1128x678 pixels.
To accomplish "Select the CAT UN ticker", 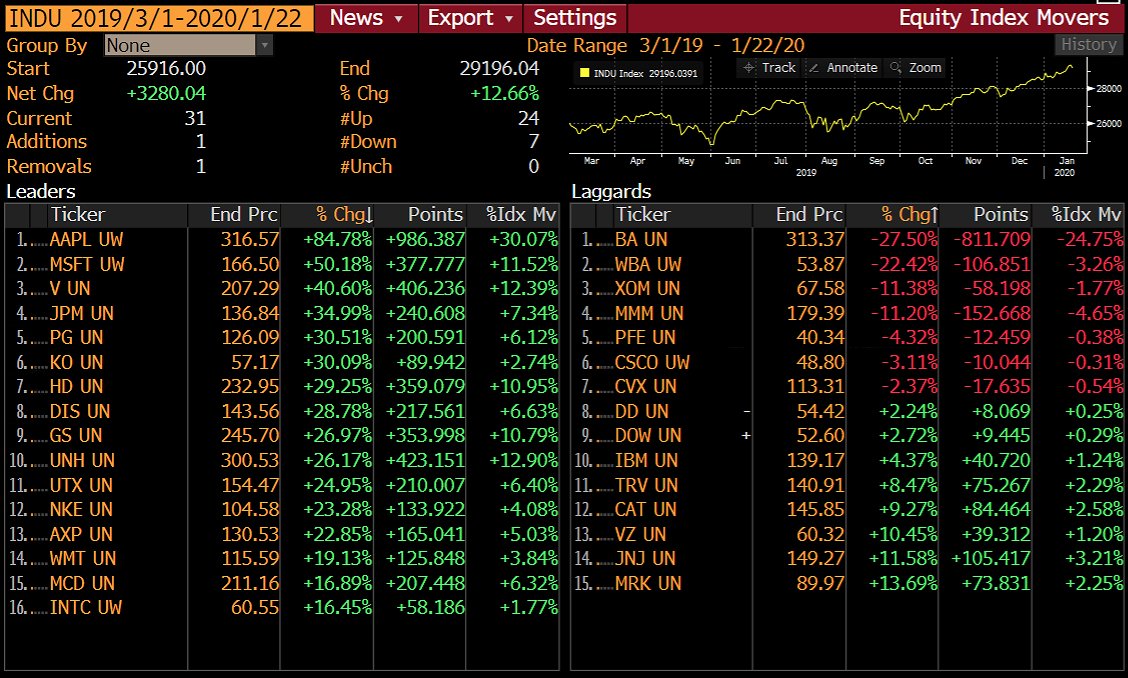I will point(646,510).
